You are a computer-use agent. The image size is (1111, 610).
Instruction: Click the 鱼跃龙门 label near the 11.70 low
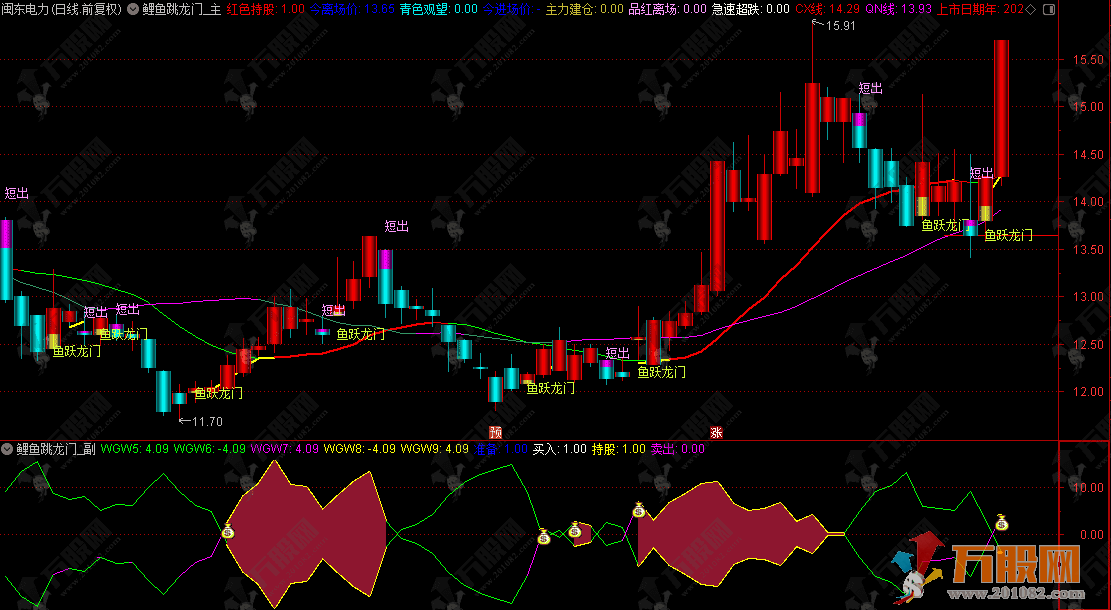tap(219, 392)
